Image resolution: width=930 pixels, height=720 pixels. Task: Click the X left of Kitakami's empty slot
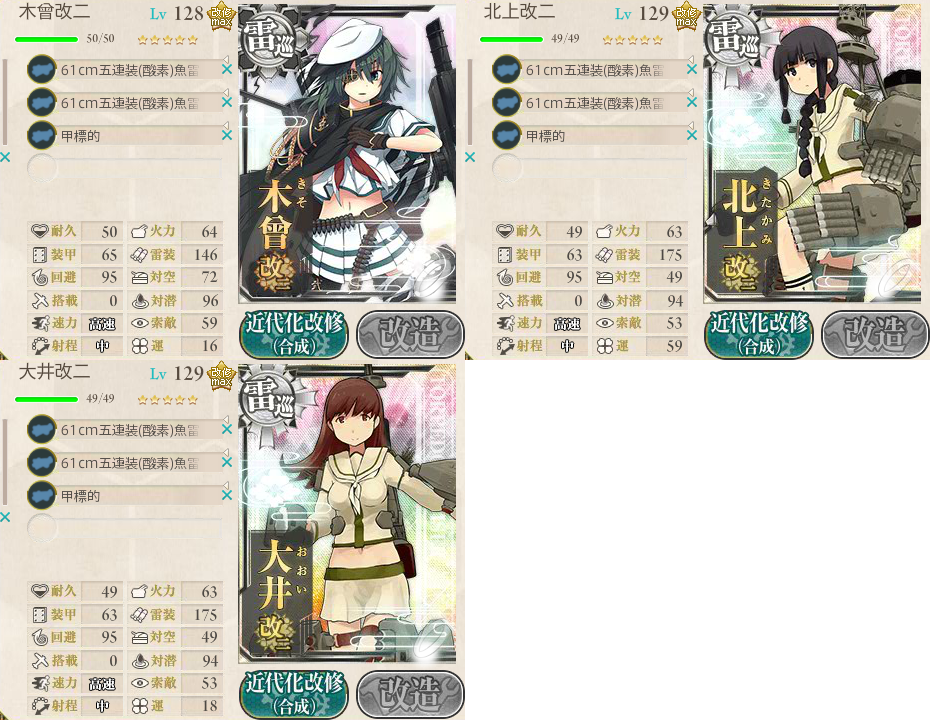pos(470,157)
